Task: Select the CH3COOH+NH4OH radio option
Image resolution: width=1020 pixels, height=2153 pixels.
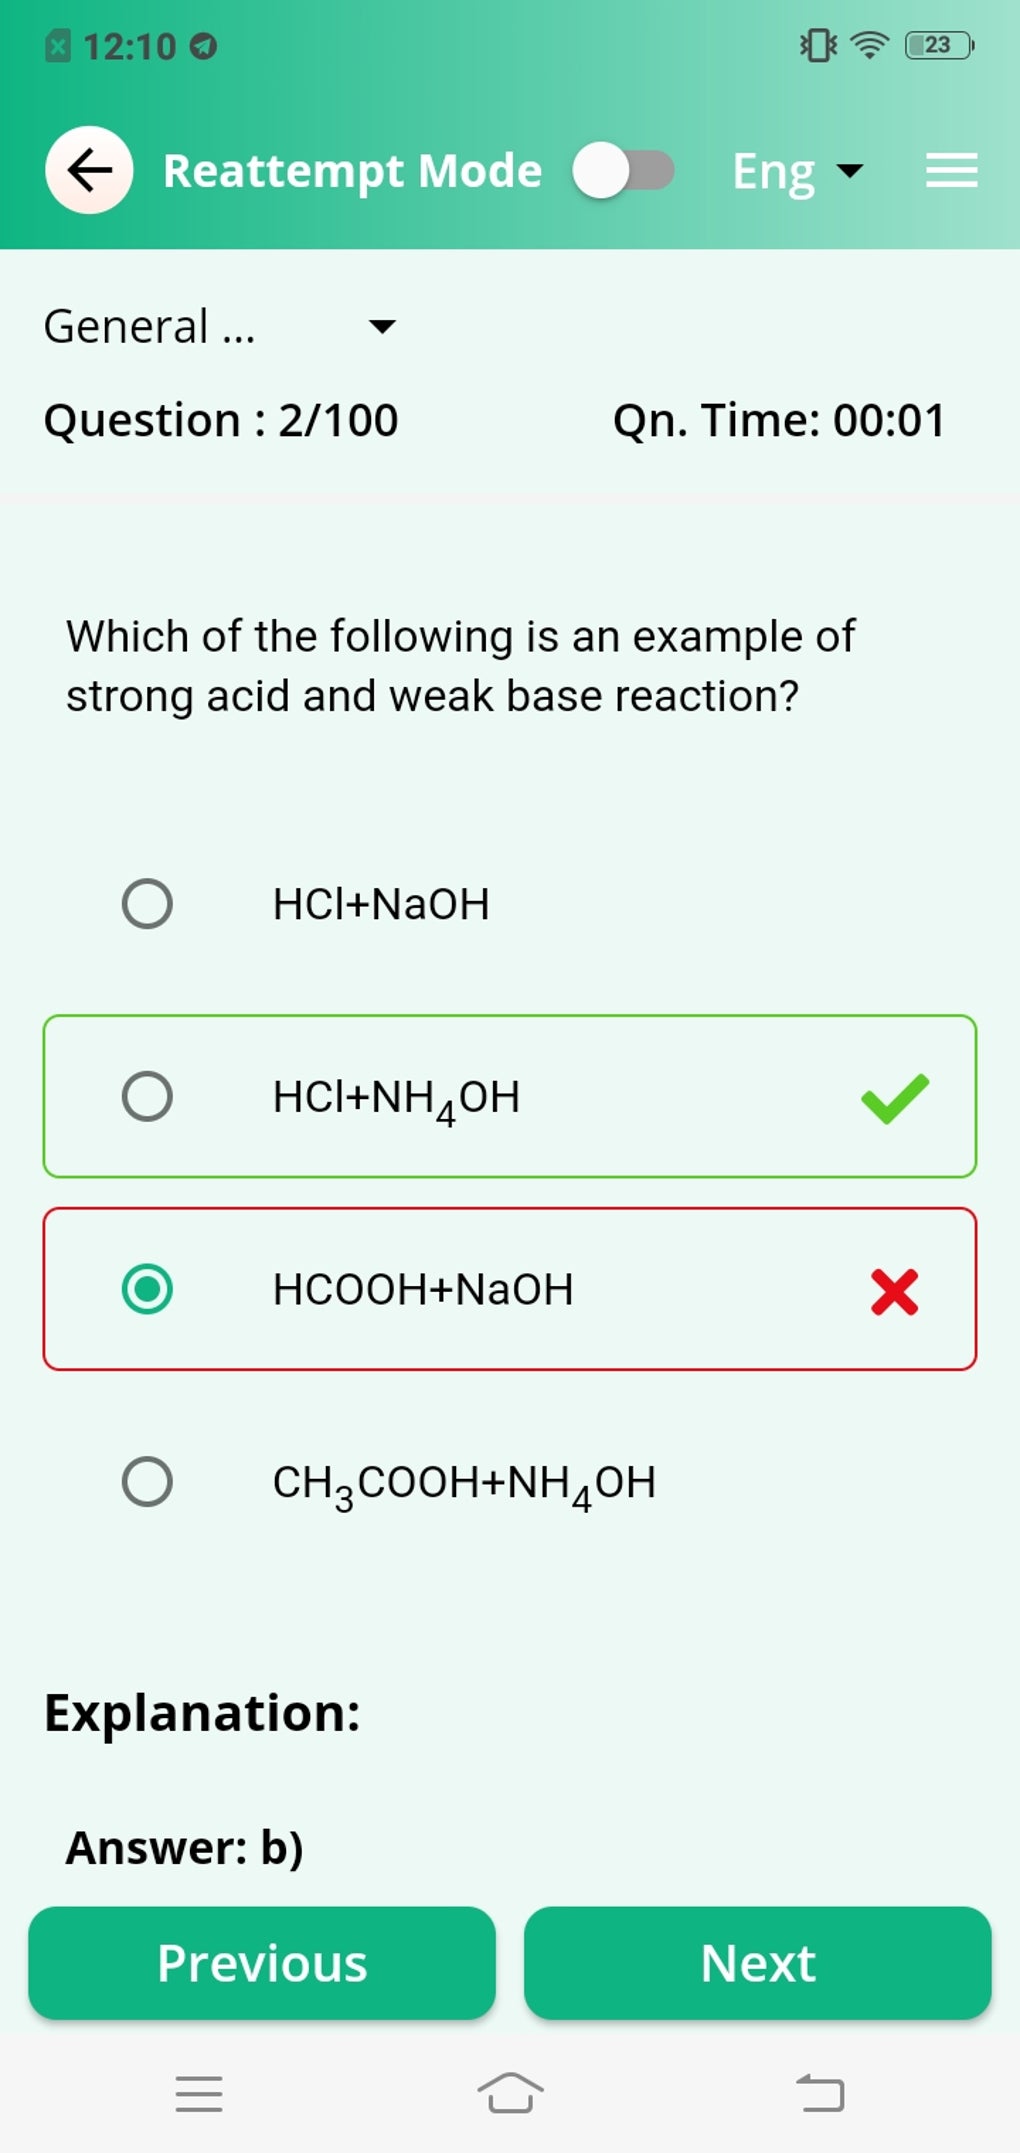Action: tap(147, 1482)
